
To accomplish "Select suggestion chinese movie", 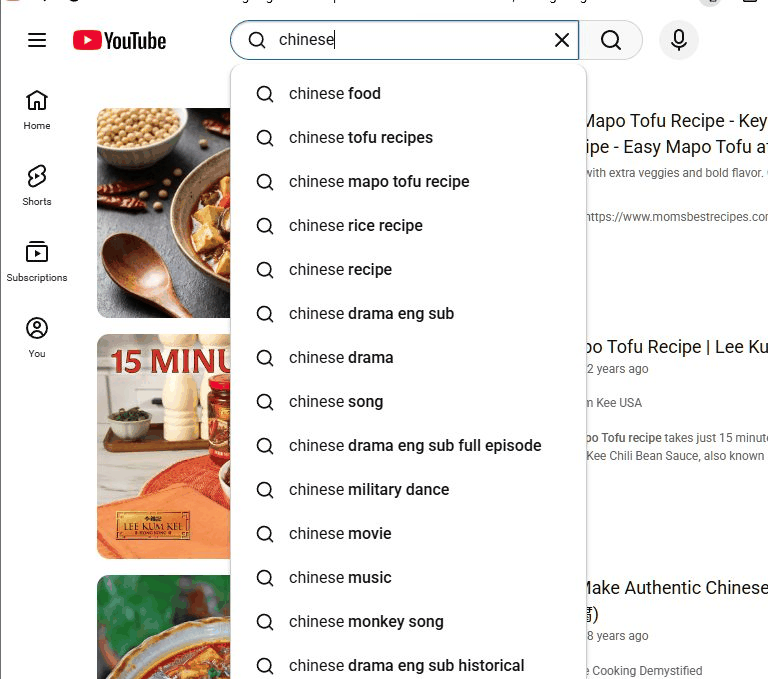I will pos(408,534).
